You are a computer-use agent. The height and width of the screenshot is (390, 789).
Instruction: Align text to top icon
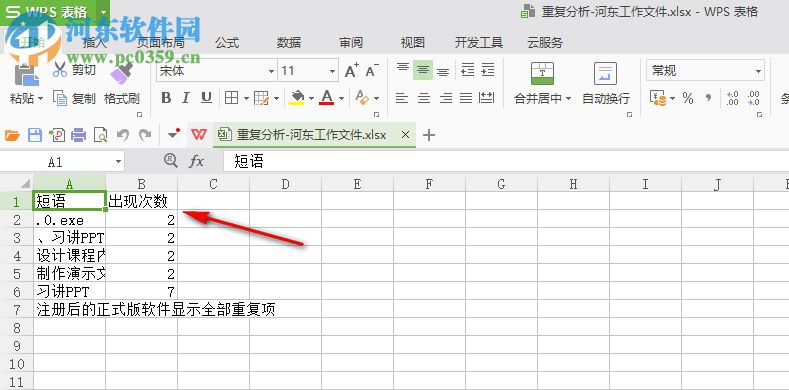coord(403,69)
